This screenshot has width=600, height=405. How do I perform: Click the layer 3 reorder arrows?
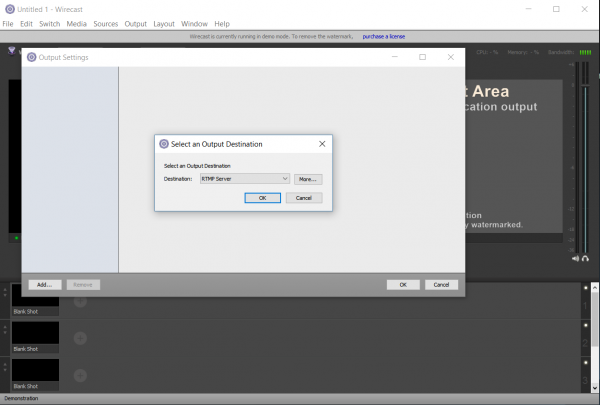[5, 367]
